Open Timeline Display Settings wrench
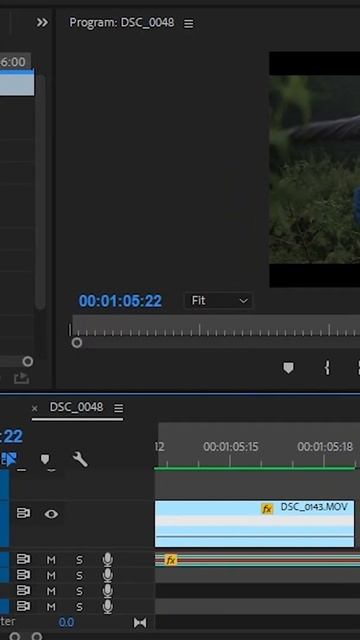 80,460
